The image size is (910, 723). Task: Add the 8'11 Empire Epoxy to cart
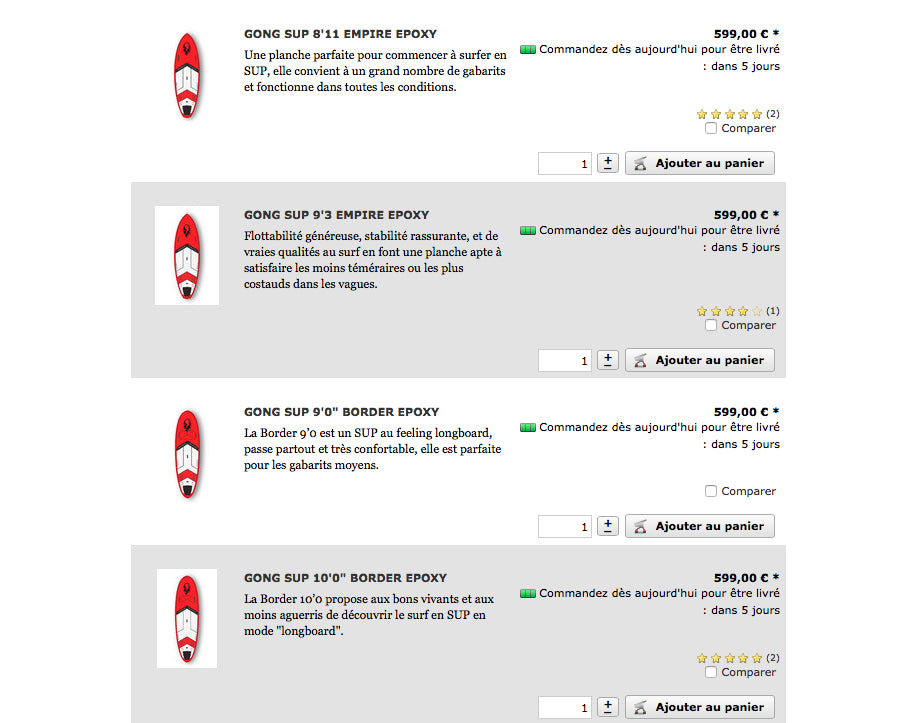coord(700,163)
